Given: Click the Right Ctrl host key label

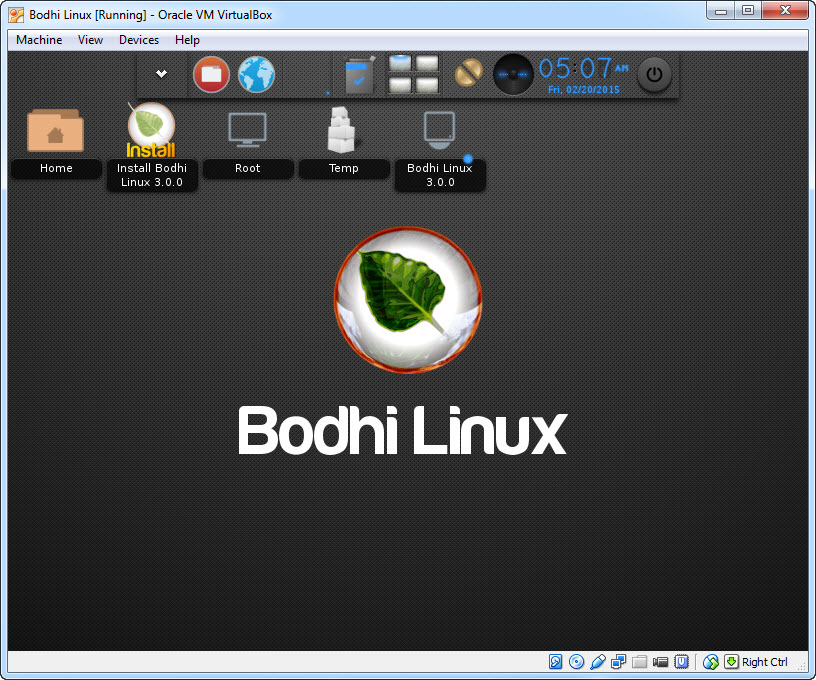Looking at the screenshot, I should [x=764, y=662].
